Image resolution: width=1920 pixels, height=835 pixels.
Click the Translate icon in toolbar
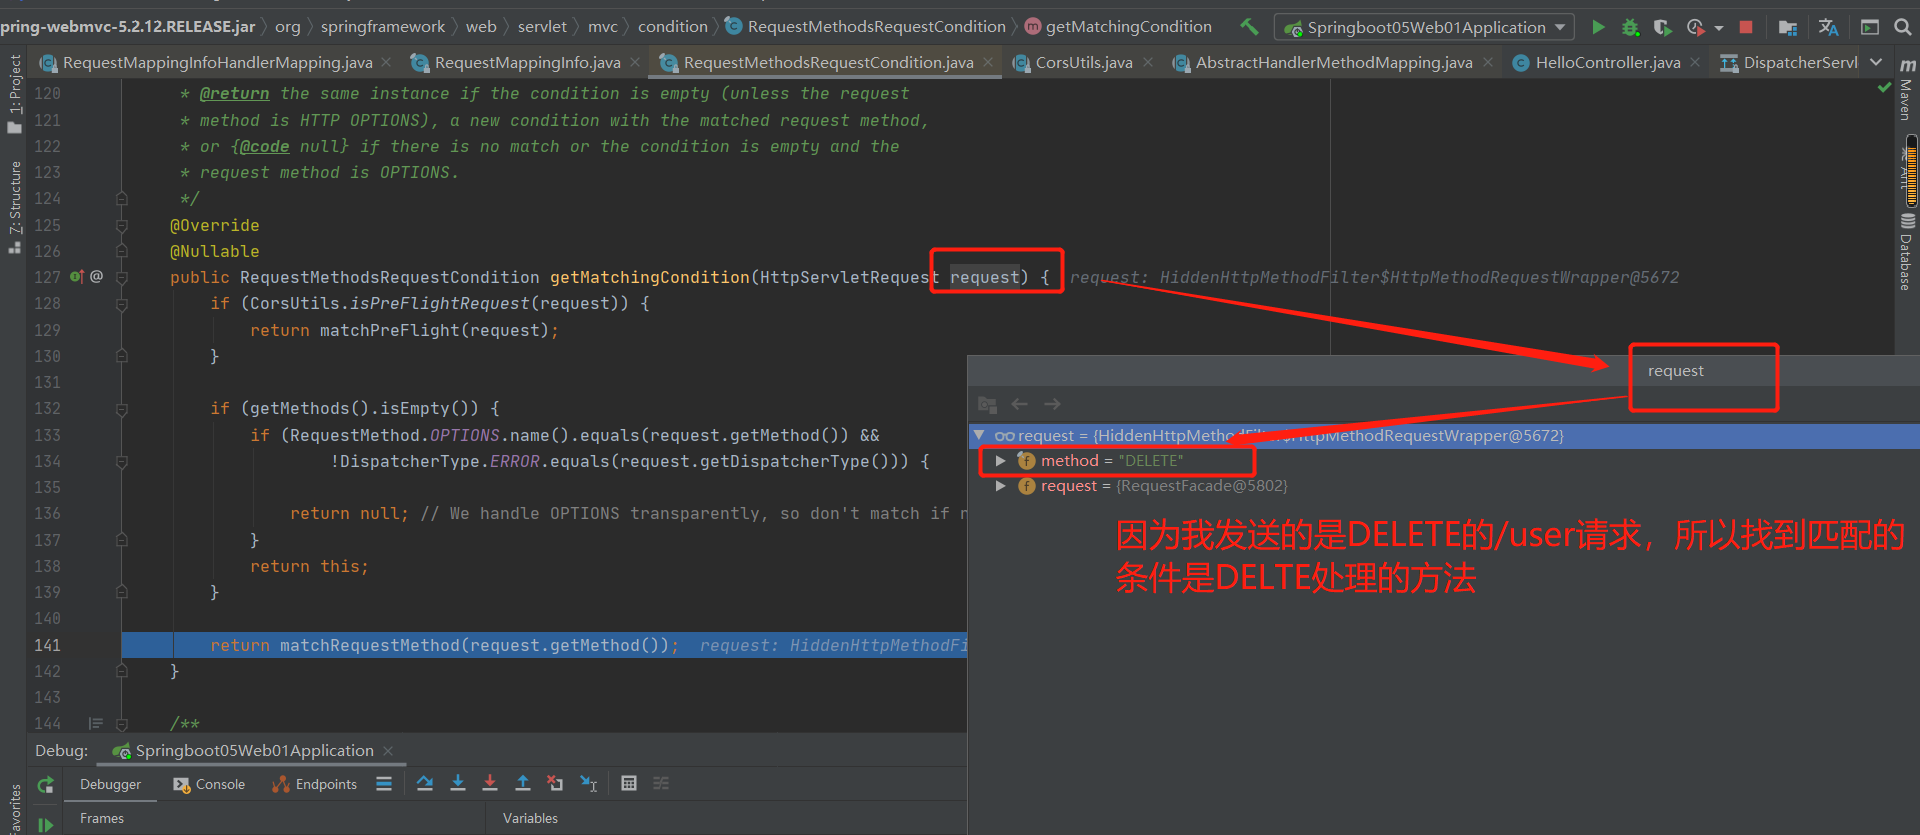click(x=1828, y=27)
